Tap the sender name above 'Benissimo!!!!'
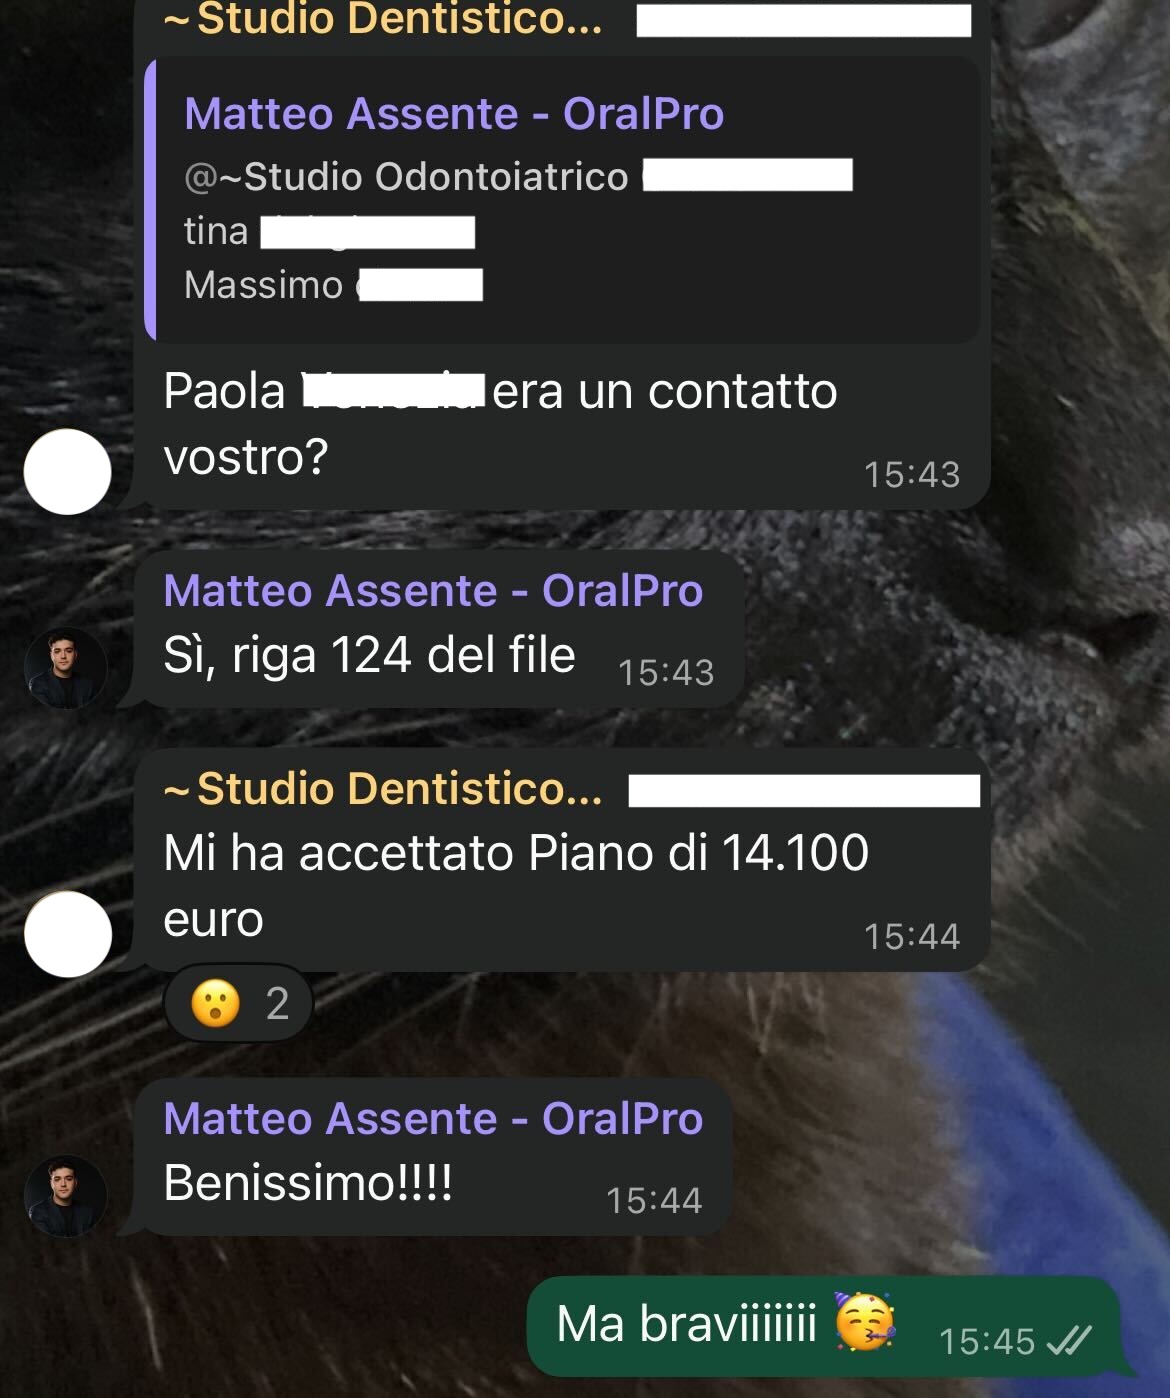The image size is (1170, 1398). coord(433,1118)
